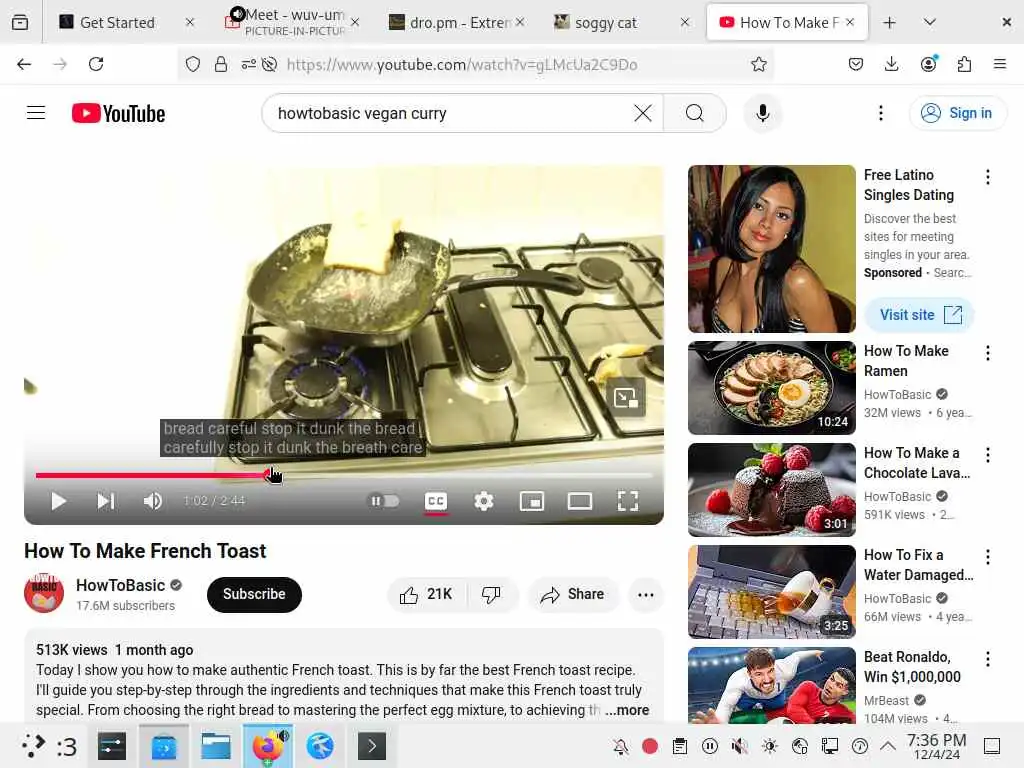
Task: Show tracking protection shield info
Action: point(193,64)
